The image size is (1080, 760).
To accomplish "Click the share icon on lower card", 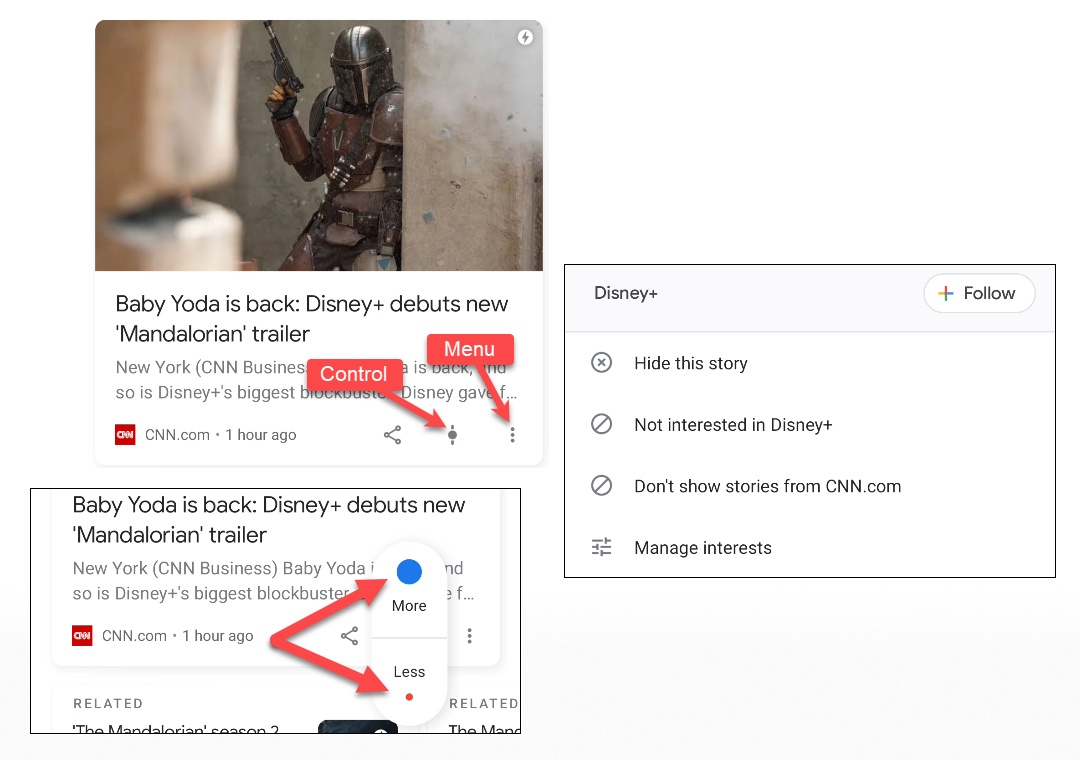I will point(349,636).
